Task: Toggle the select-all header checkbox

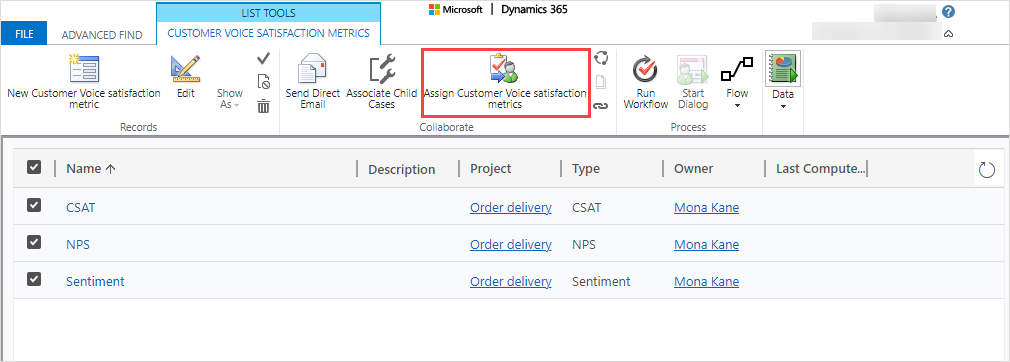Action: (x=34, y=167)
